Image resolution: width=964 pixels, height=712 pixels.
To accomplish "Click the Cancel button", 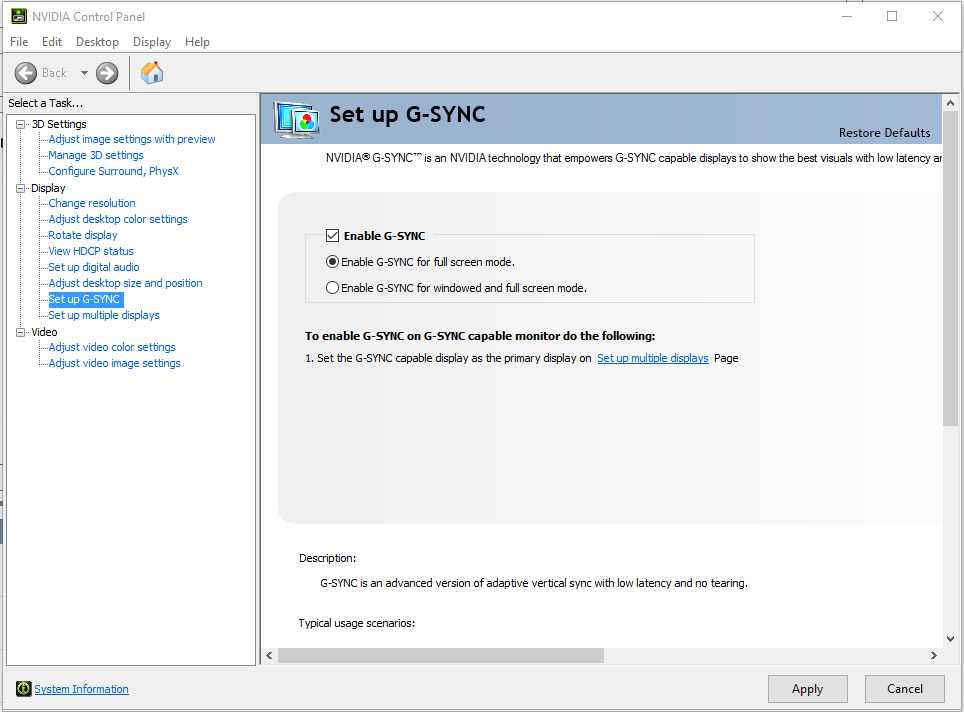I will click(904, 689).
